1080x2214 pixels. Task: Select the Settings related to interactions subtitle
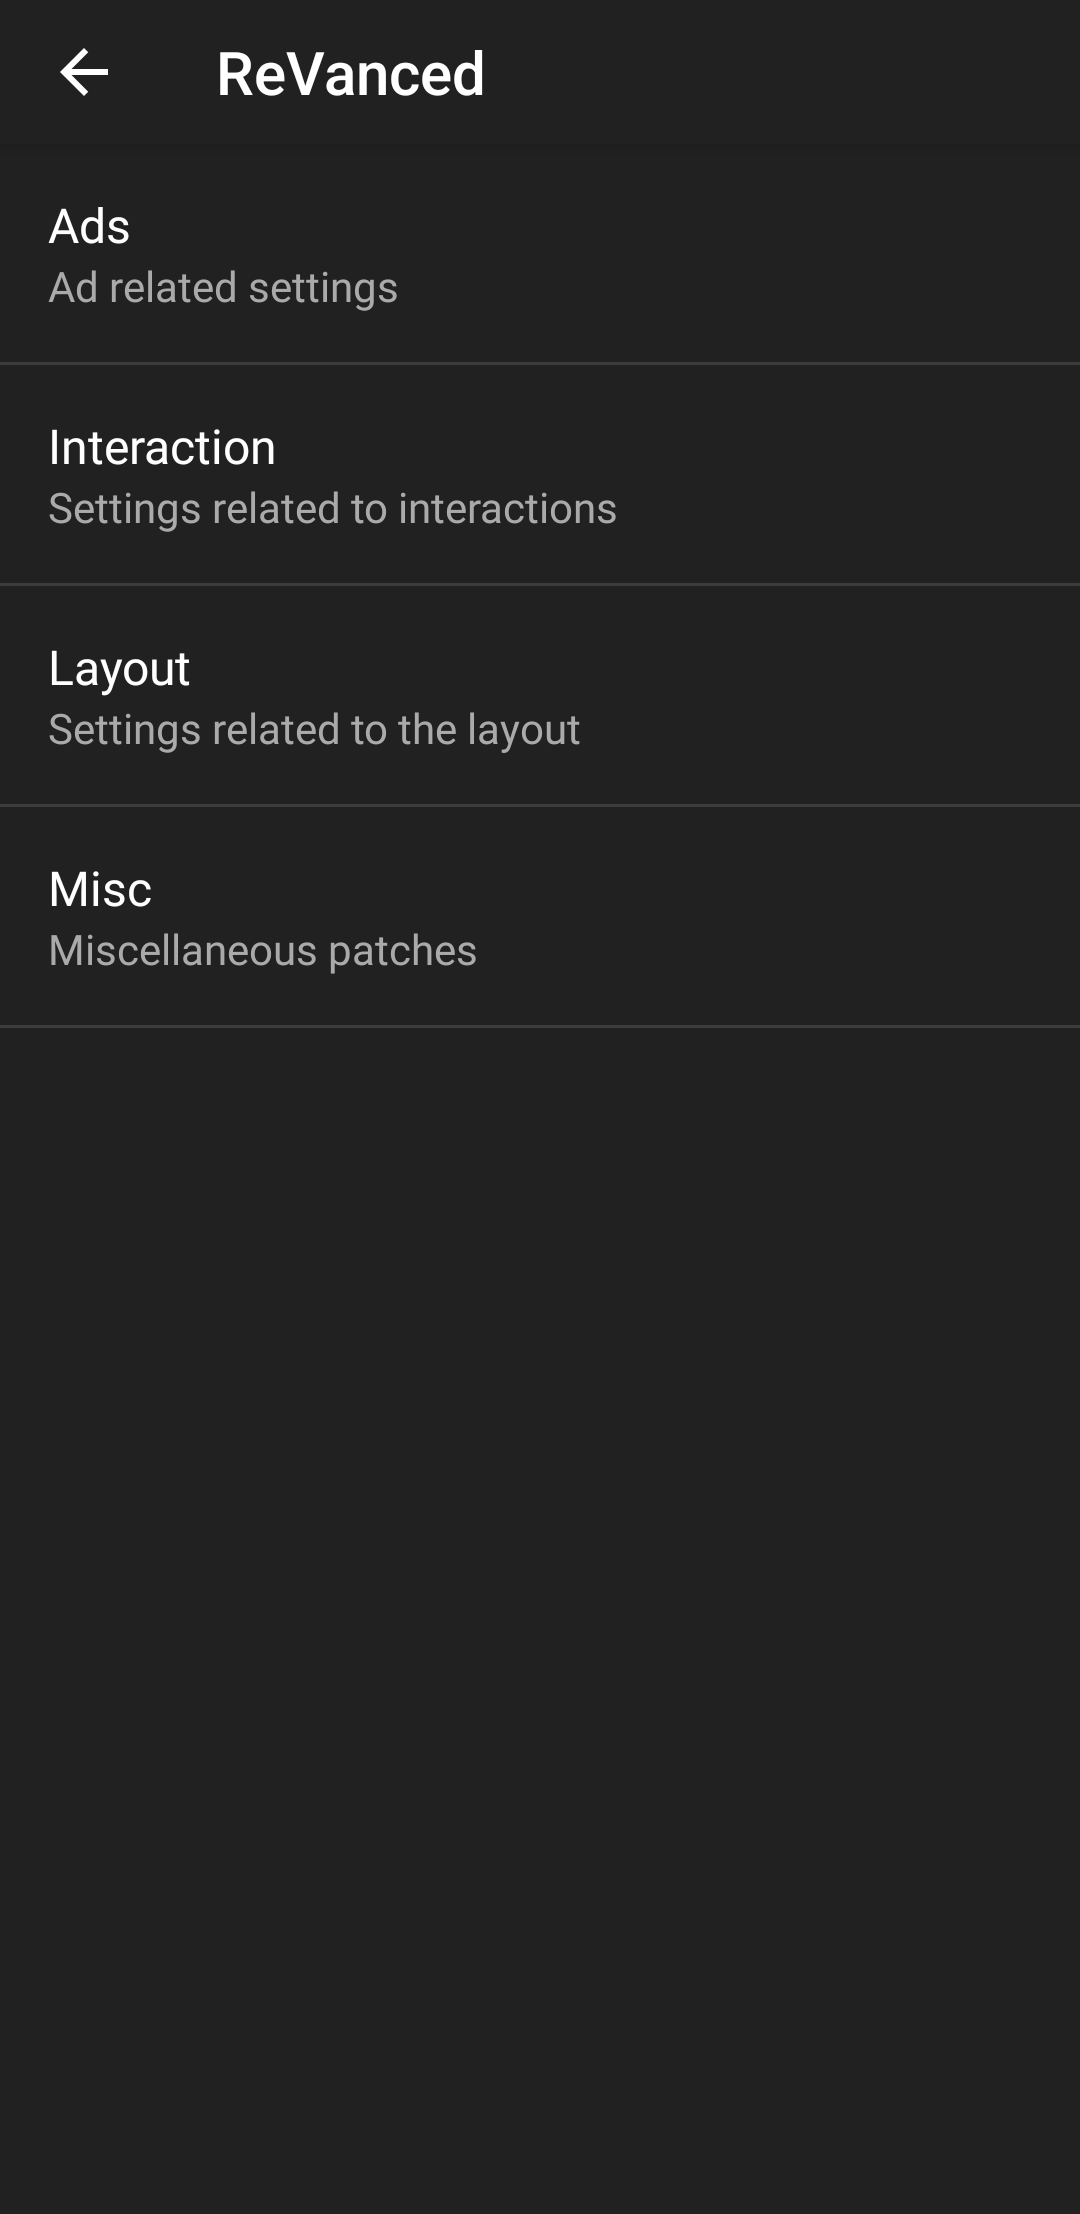[333, 508]
